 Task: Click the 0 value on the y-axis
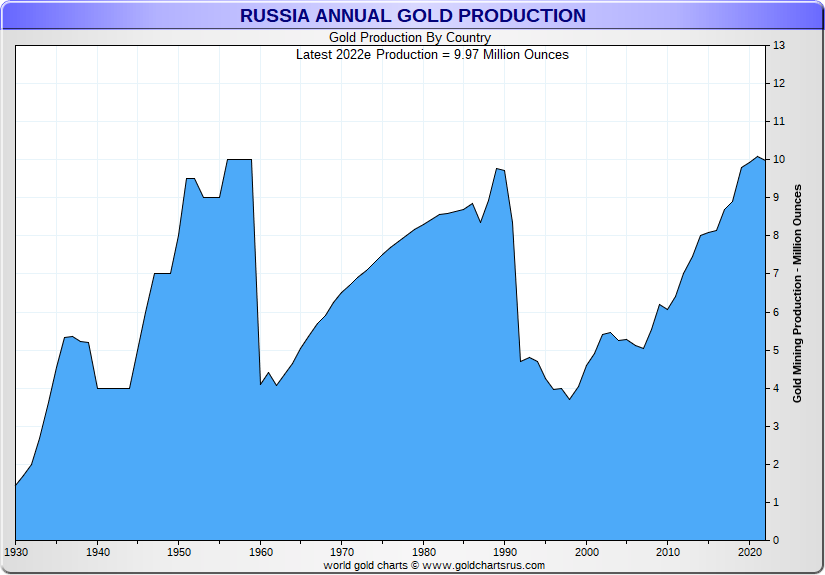[776, 541]
